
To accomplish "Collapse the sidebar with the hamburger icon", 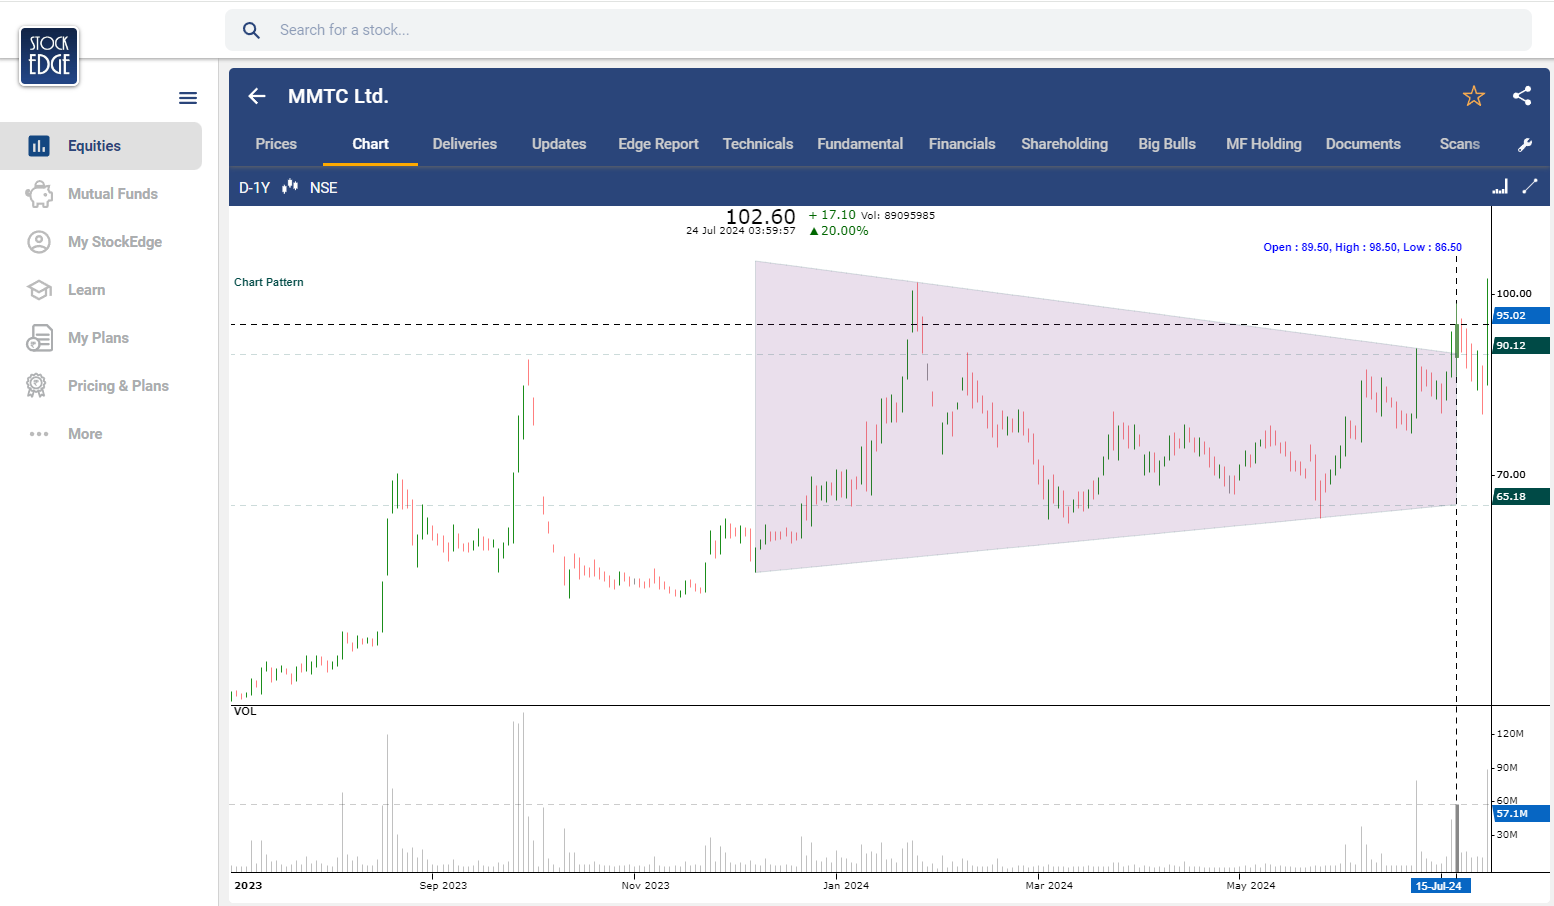I will click(x=188, y=98).
